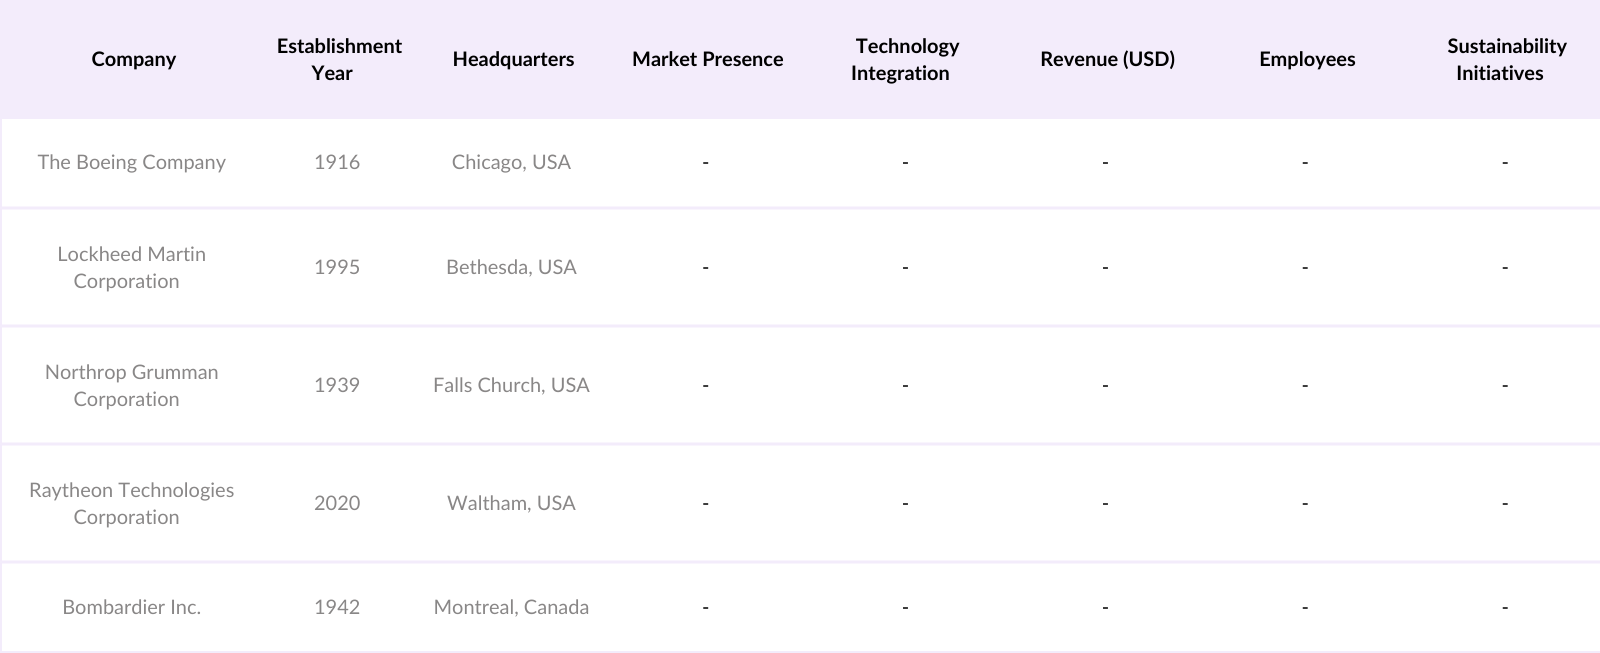This screenshot has height=653, width=1600.
Task: Click the Lockheed Martin Corporation cell
Action: [x=131, y=267]
